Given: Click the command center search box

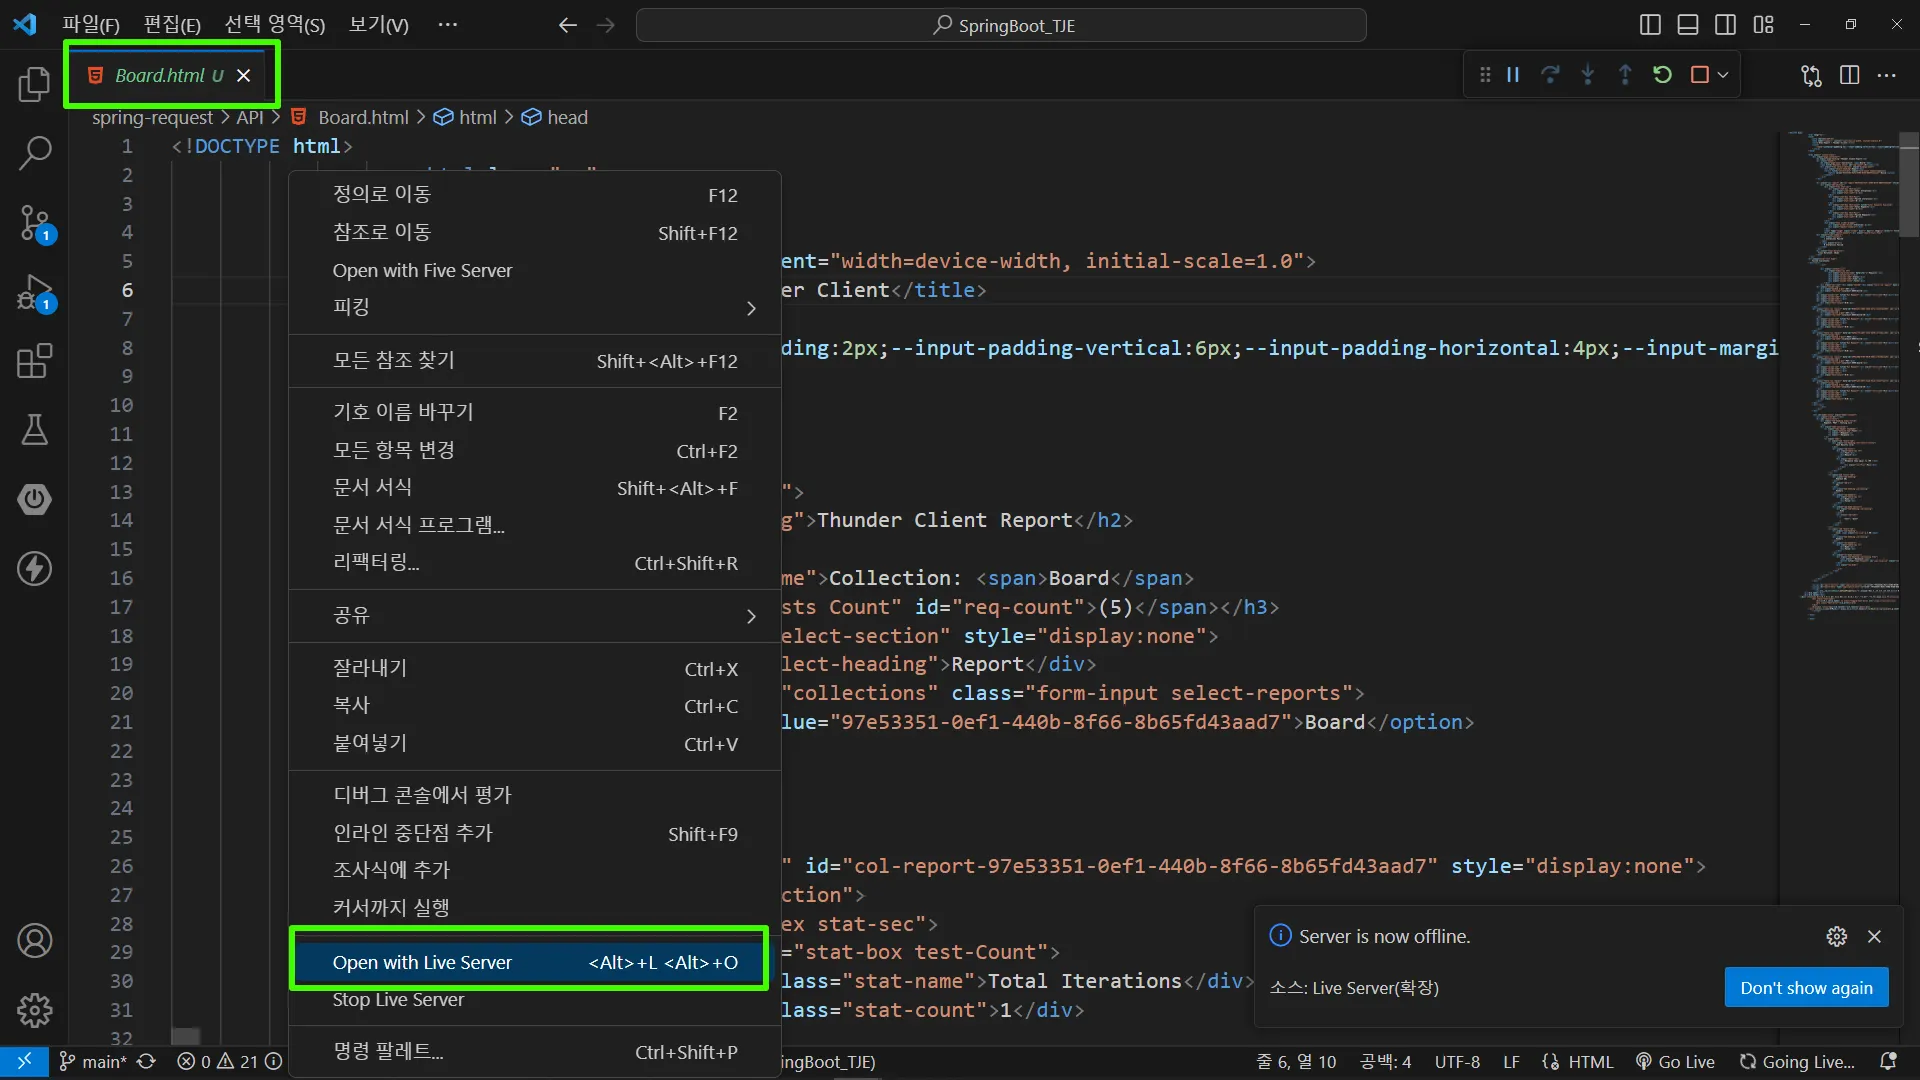Looking at the screenshot, I should (x=1001, y=25).
